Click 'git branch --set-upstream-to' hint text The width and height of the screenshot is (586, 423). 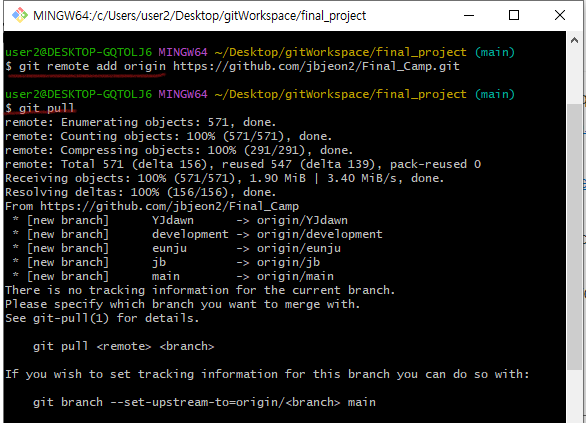pyautogui.click(x=204, y=402)
